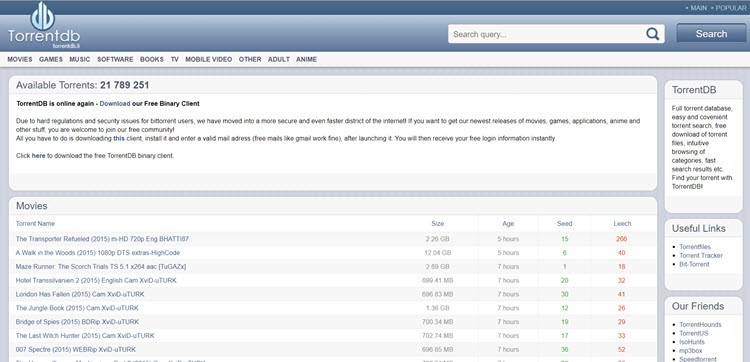Click the Available Torrents count 21 789 251
750x362 pixels.
coord(124,85)
